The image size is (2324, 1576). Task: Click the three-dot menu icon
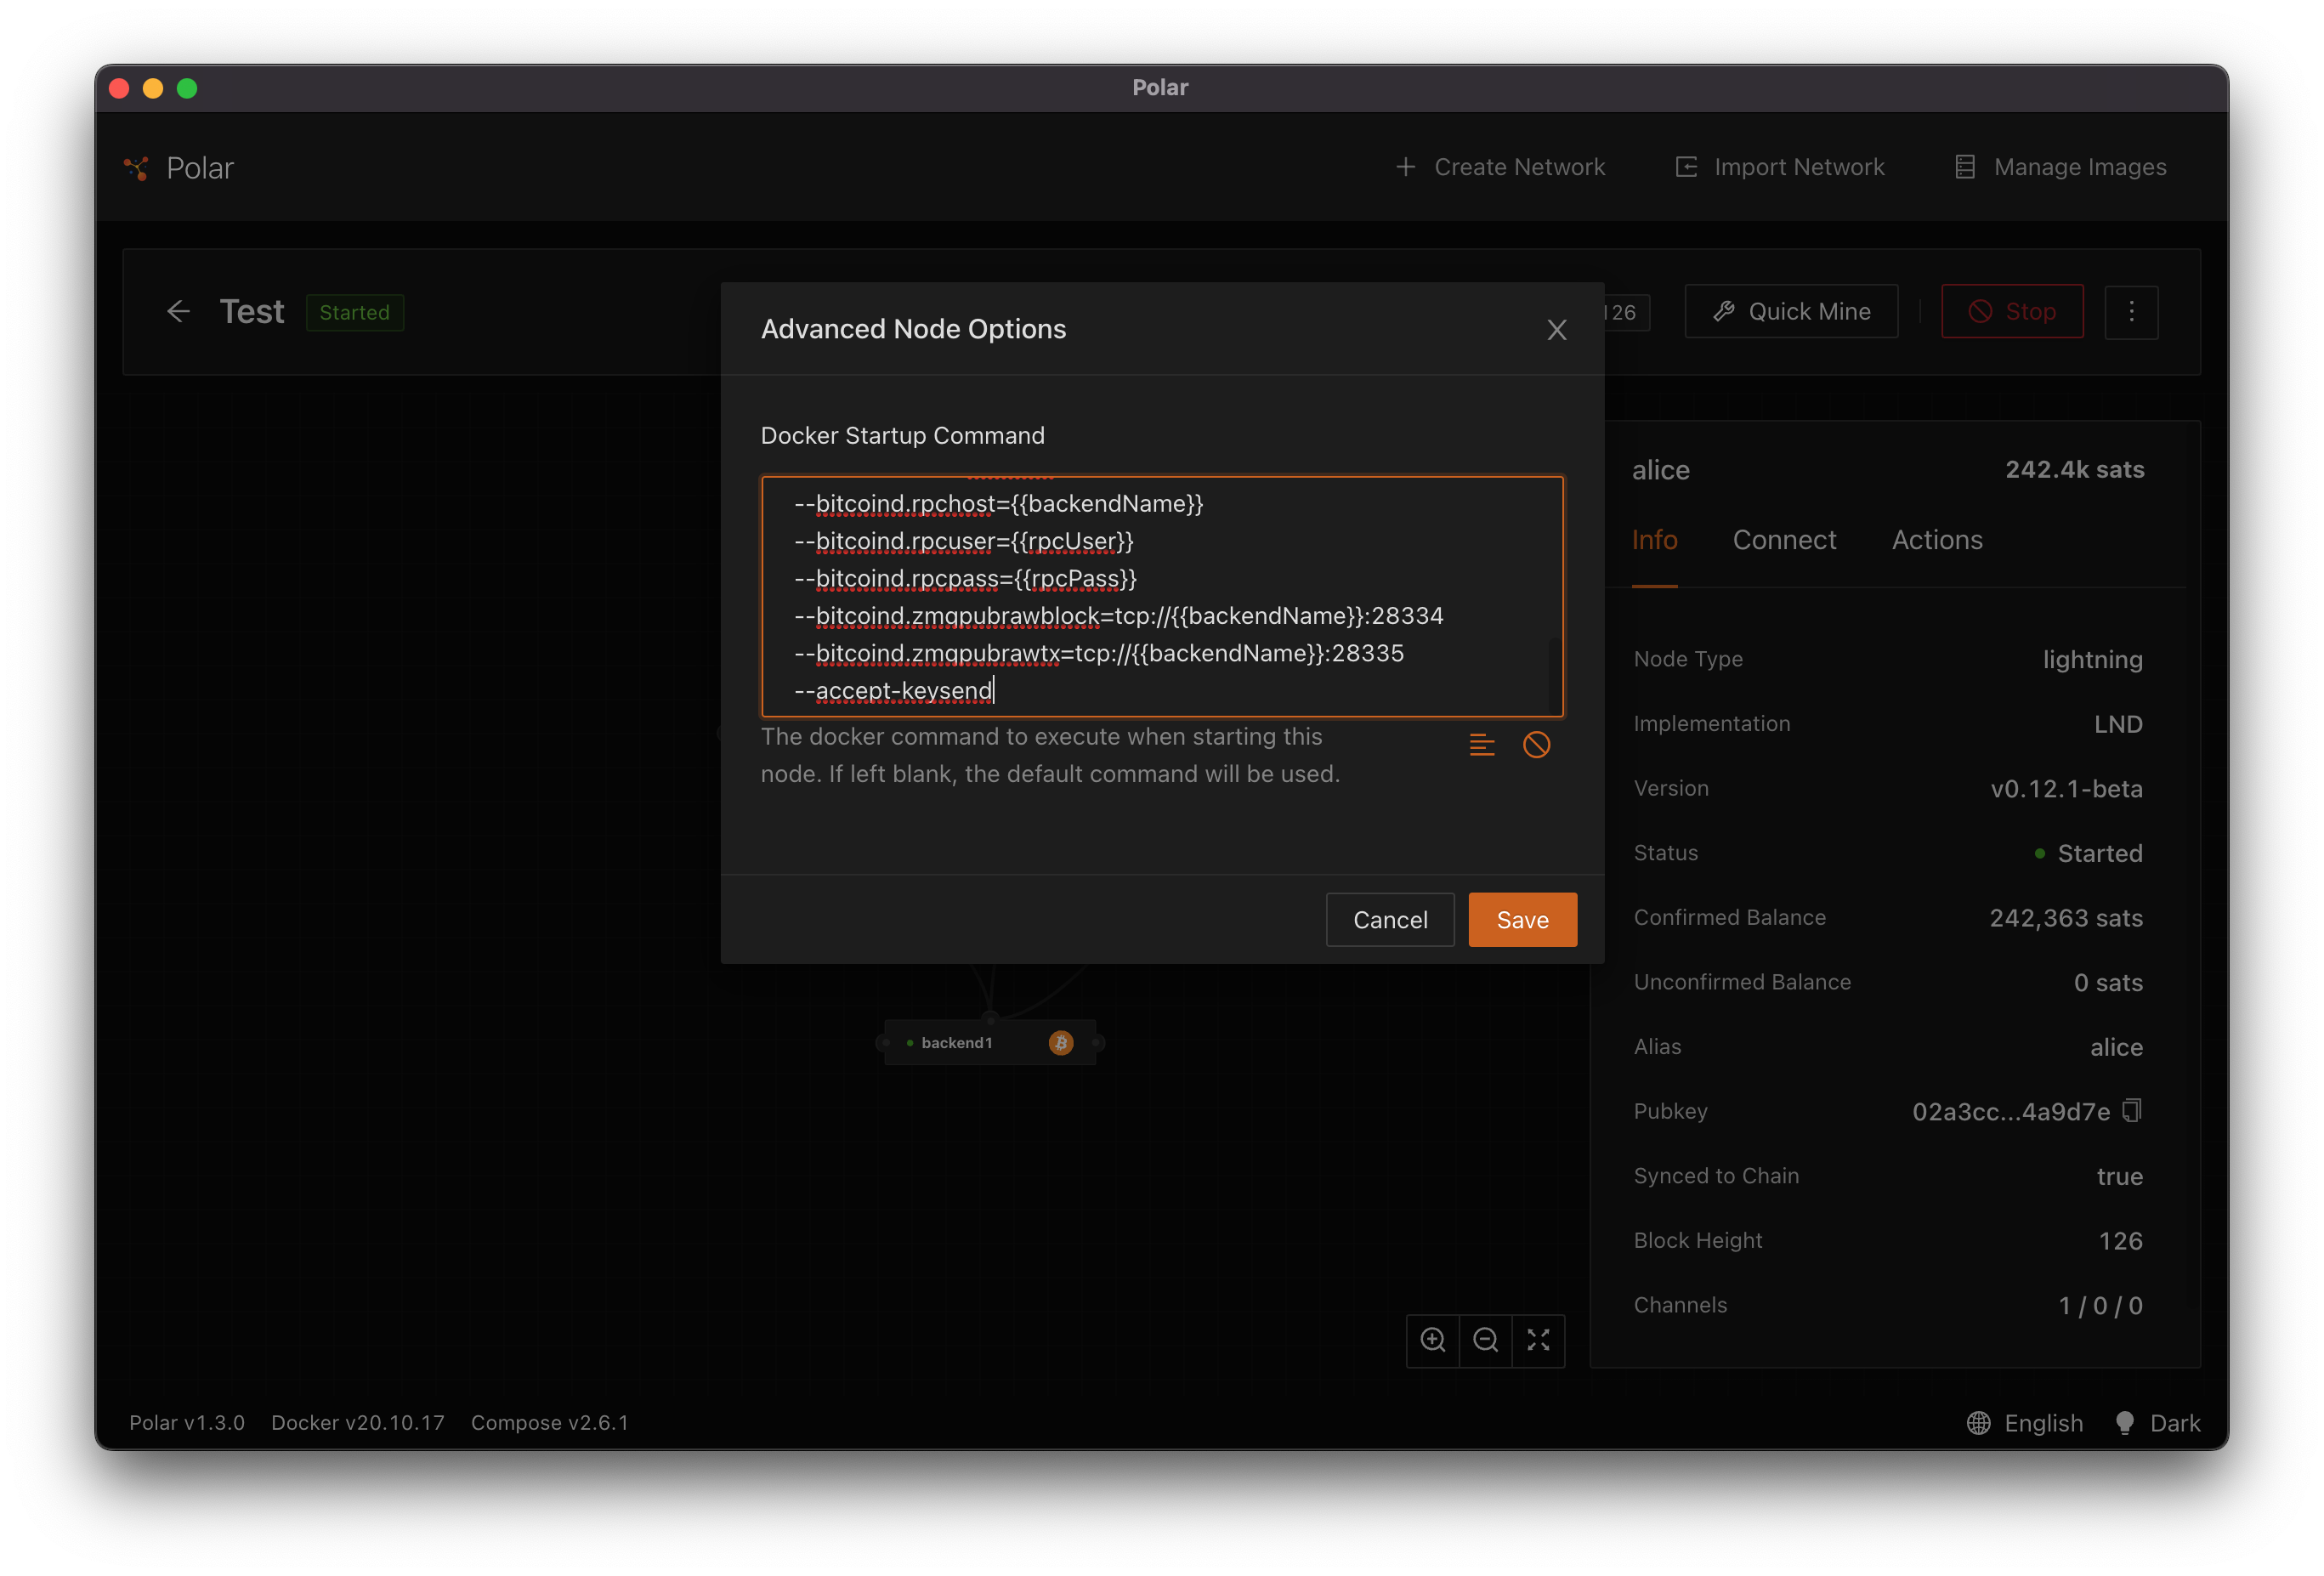point(2133,311)
